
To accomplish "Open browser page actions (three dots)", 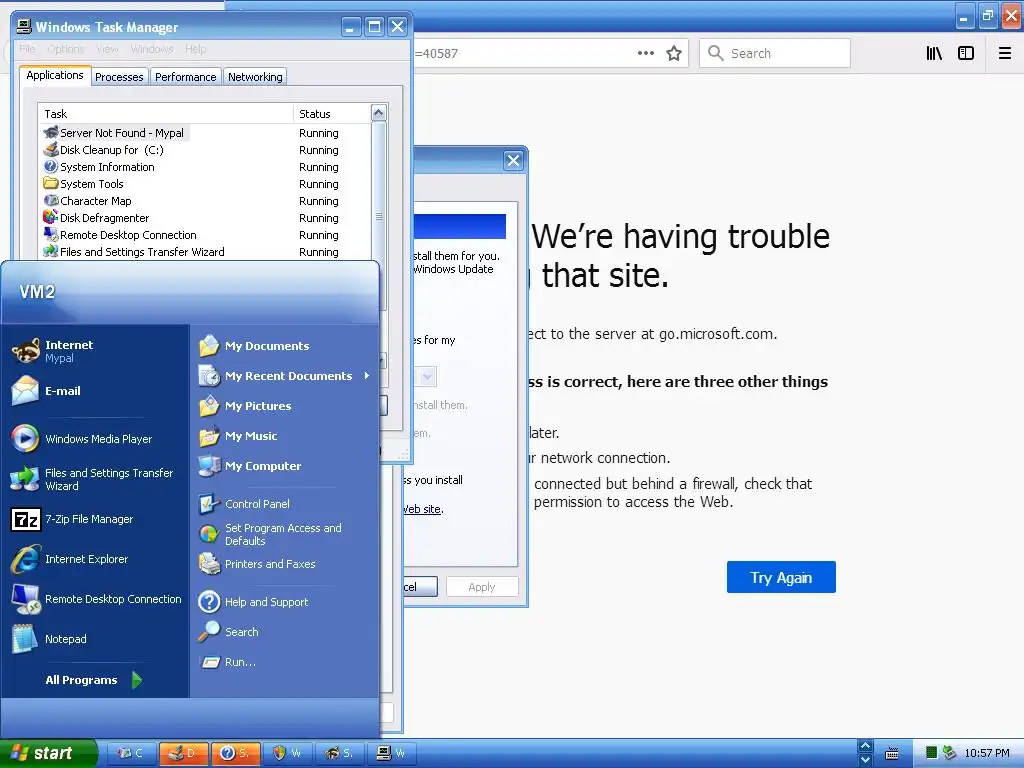I will coord(645,54).
